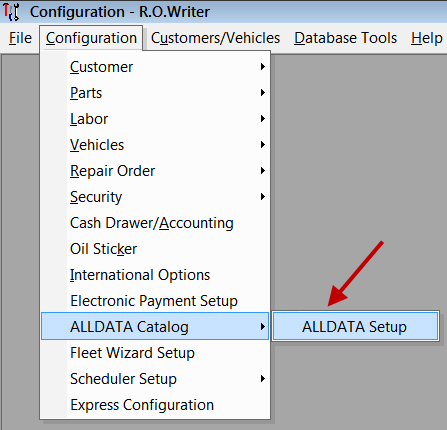
Task: Expand the Labor submenu
Action: [155, 119]
